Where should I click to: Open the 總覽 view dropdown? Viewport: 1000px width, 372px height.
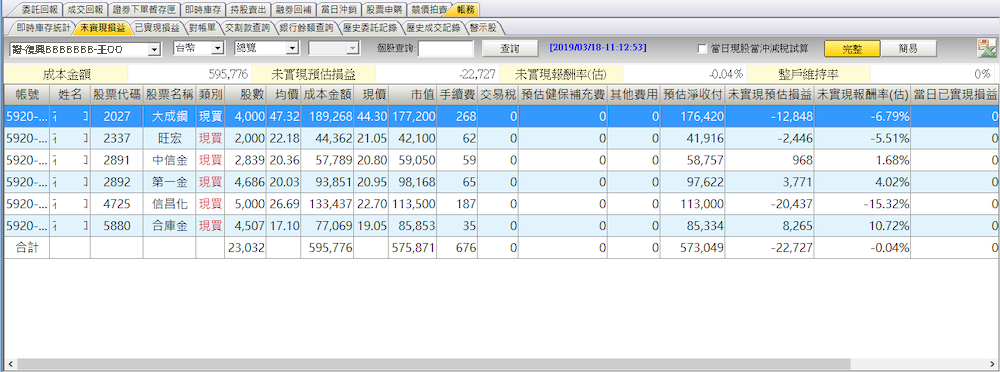267,48
